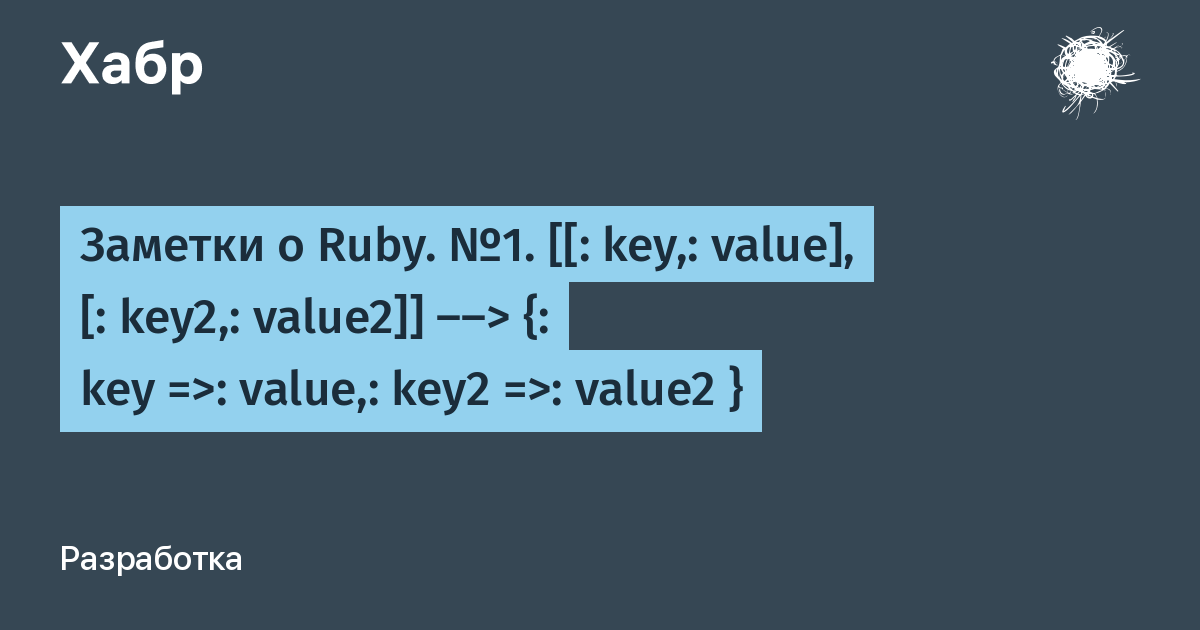Click the second highlighted title line

(x=314, y=317)
